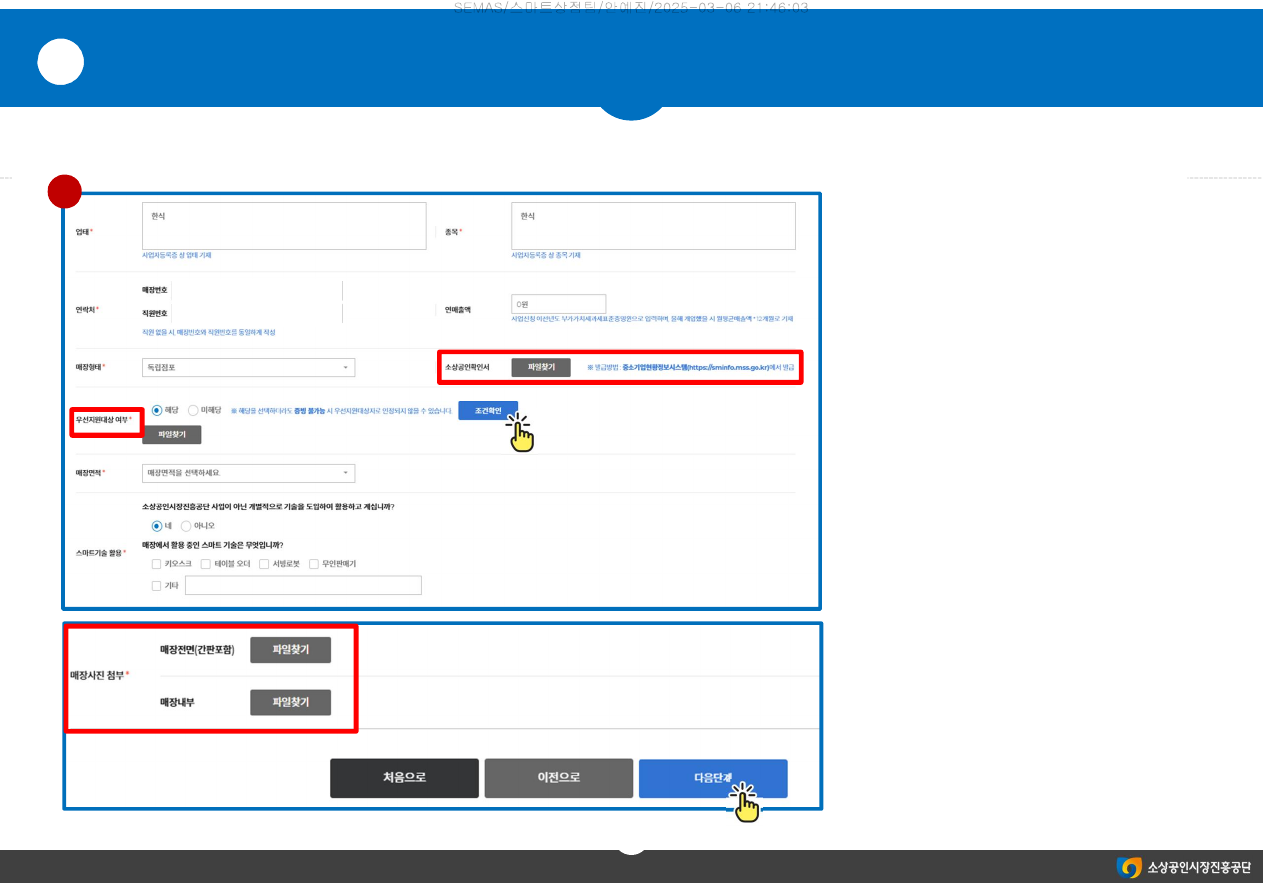Image resolution: width=1263 pixels, height=893 pixels.
Task: Click 파일찾기 next to 소상공인확인서
Action: click(541, 368)
